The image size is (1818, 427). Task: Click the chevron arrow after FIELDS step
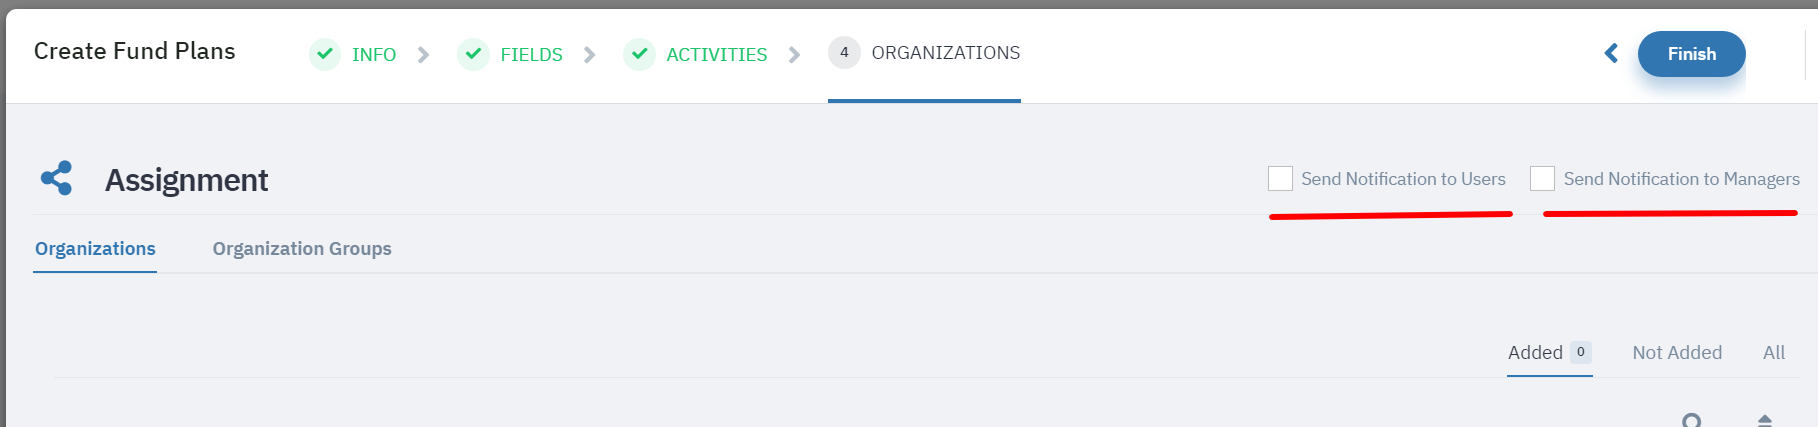point(589,55)
